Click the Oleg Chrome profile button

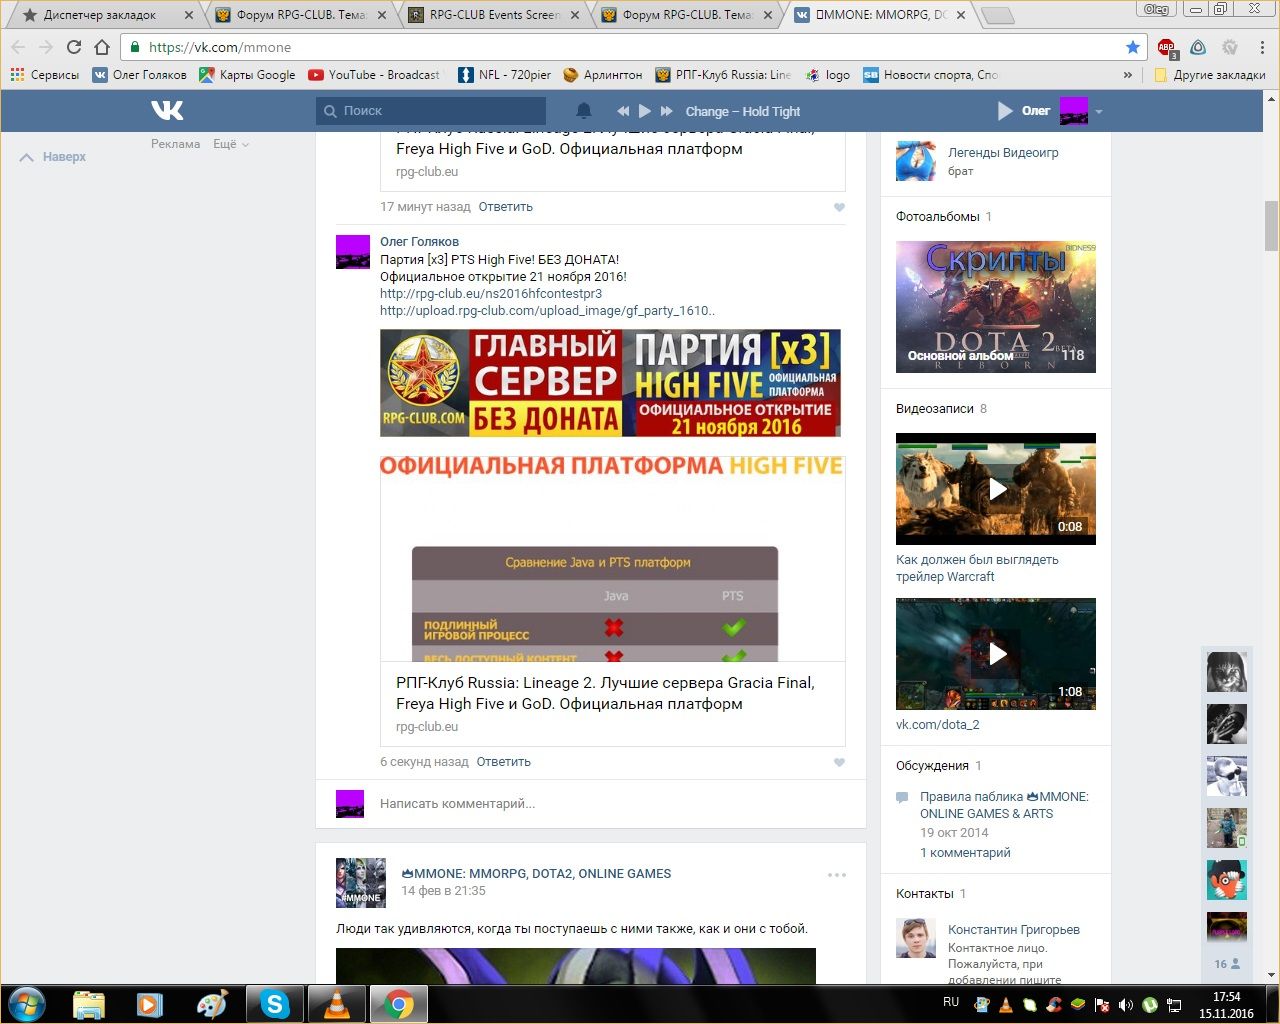1156,9
